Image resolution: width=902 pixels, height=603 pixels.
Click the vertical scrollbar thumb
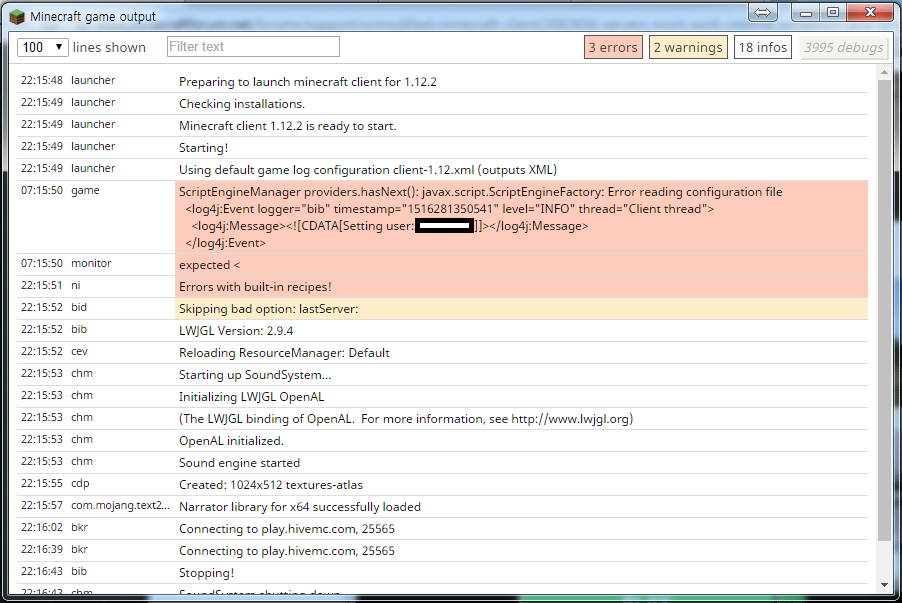click(x=883, y=310)
